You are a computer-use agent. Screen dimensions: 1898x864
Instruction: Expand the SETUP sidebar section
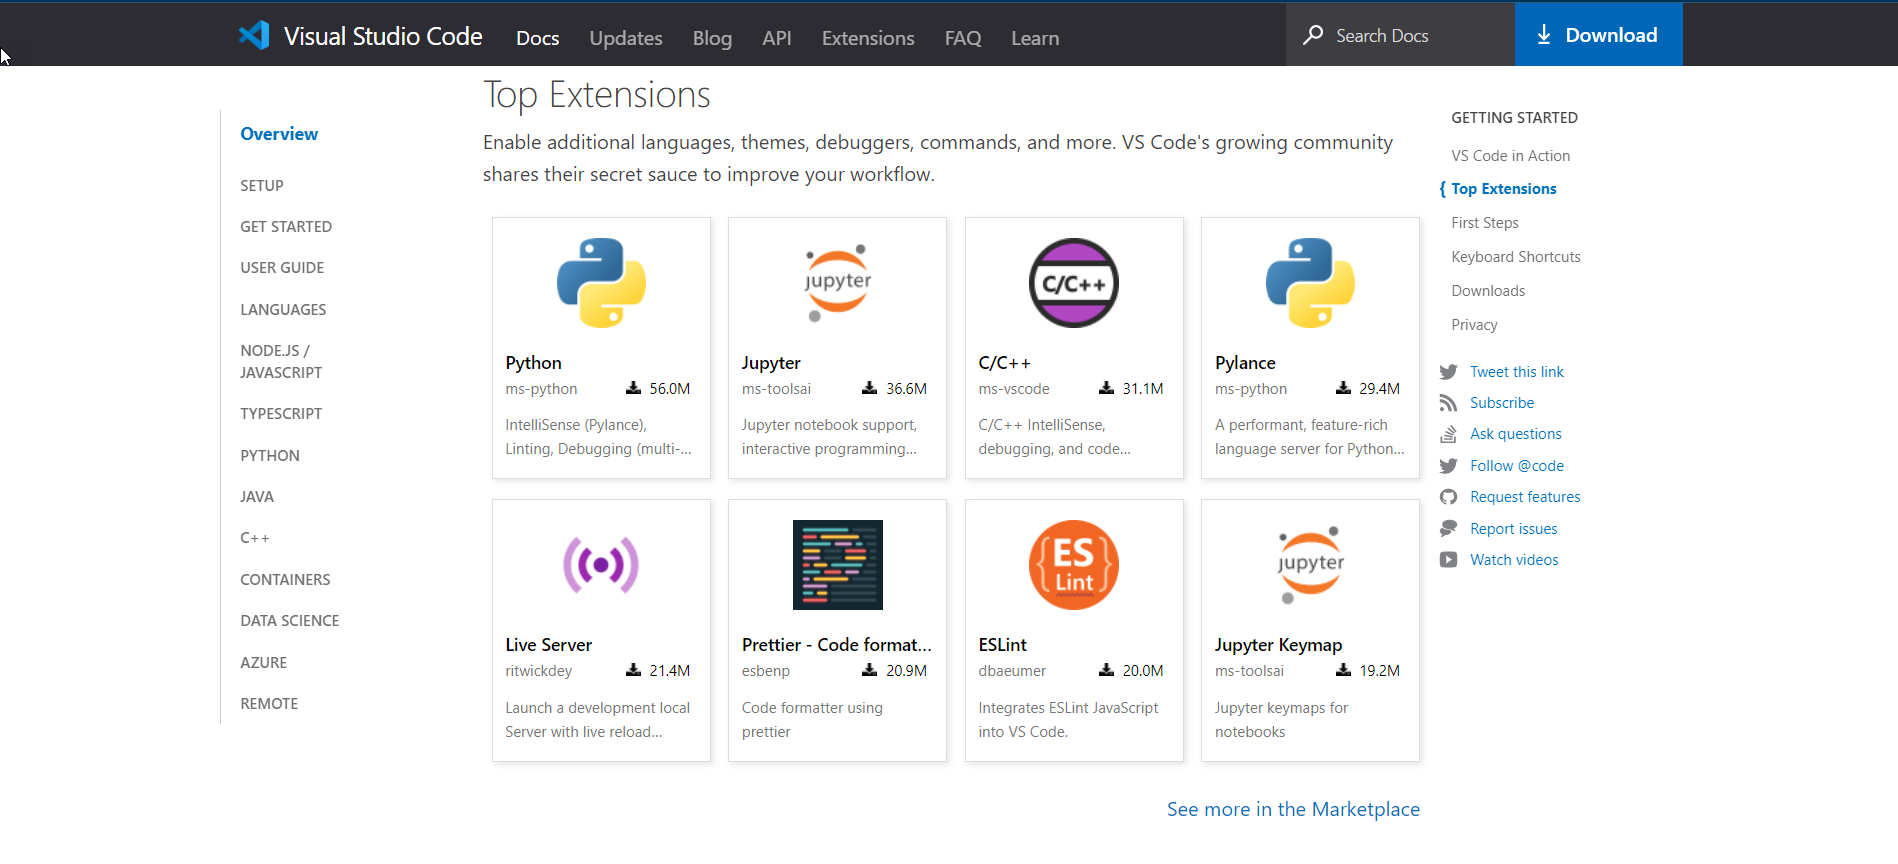click(x=262, y=185)
